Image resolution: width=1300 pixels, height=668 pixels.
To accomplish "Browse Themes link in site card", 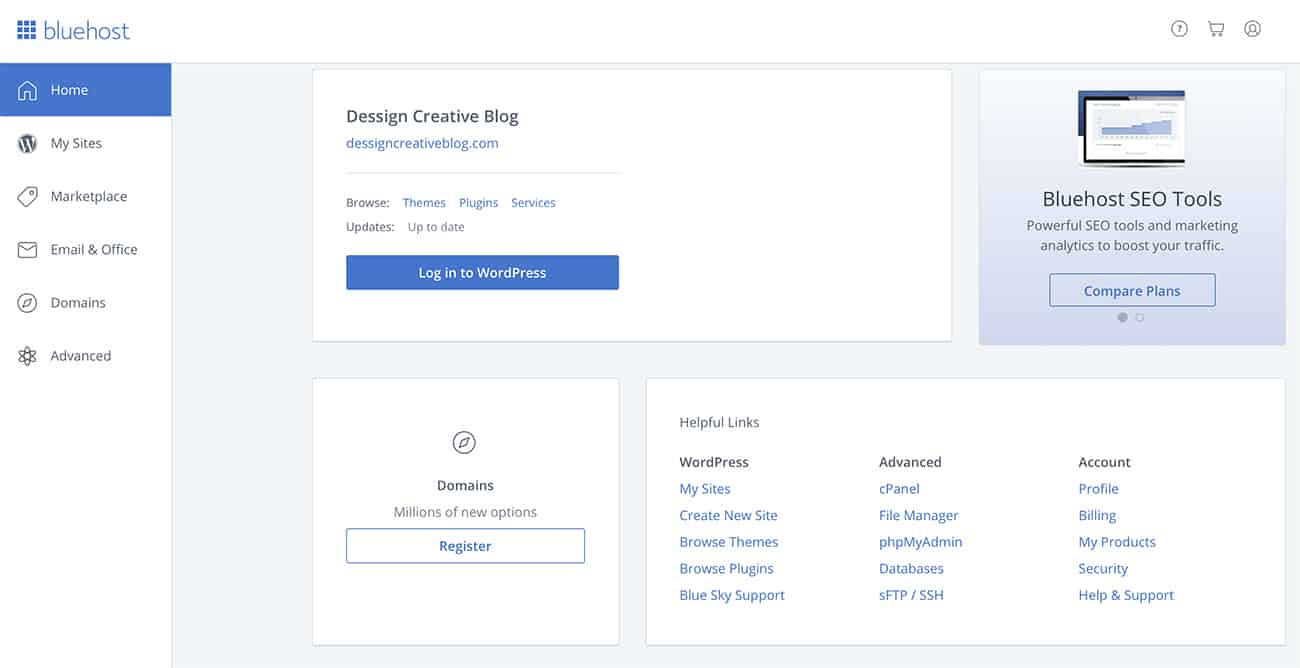I will (x=424, y=203).
